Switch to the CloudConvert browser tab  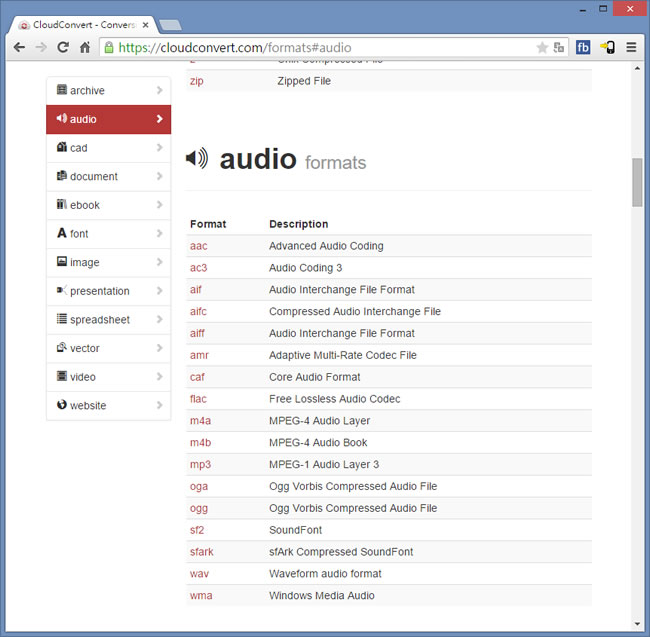pyautogui.click(x=80, y=23)
